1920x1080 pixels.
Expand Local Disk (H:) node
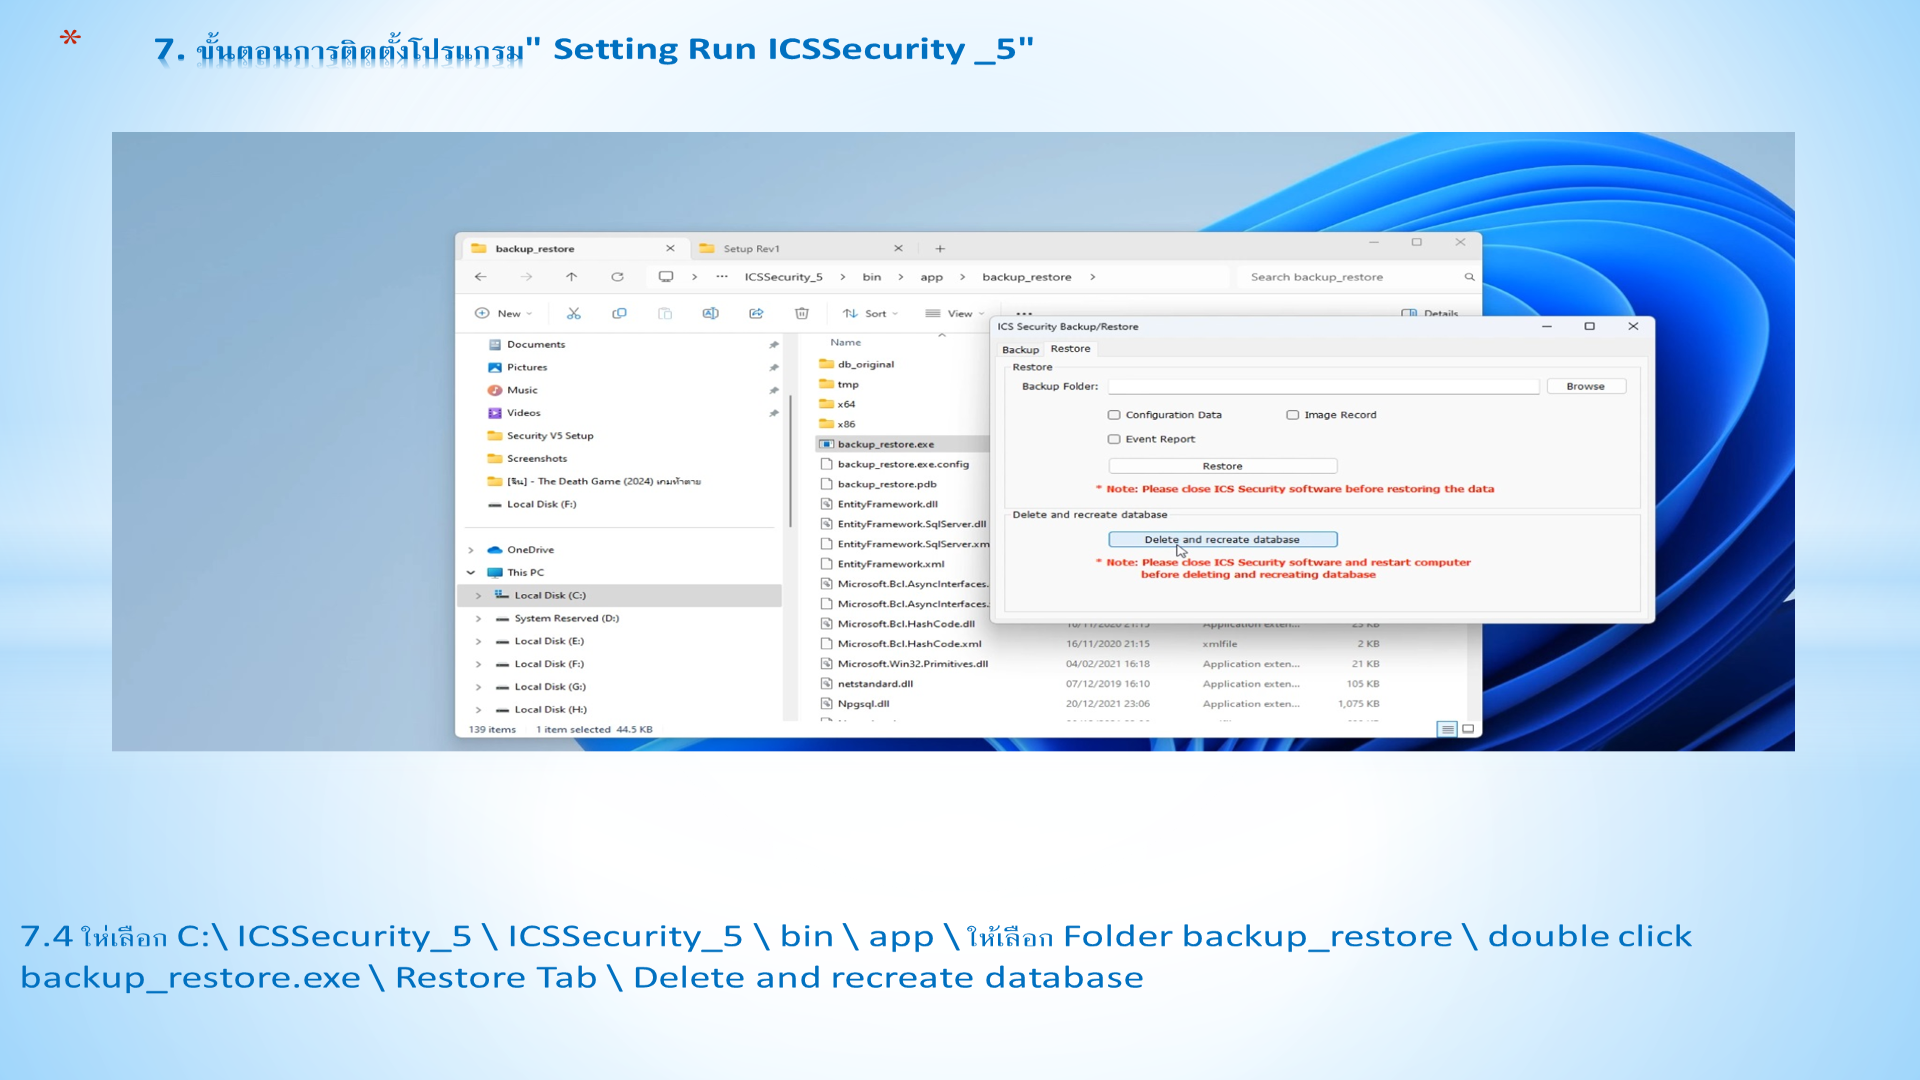(479, 710)
